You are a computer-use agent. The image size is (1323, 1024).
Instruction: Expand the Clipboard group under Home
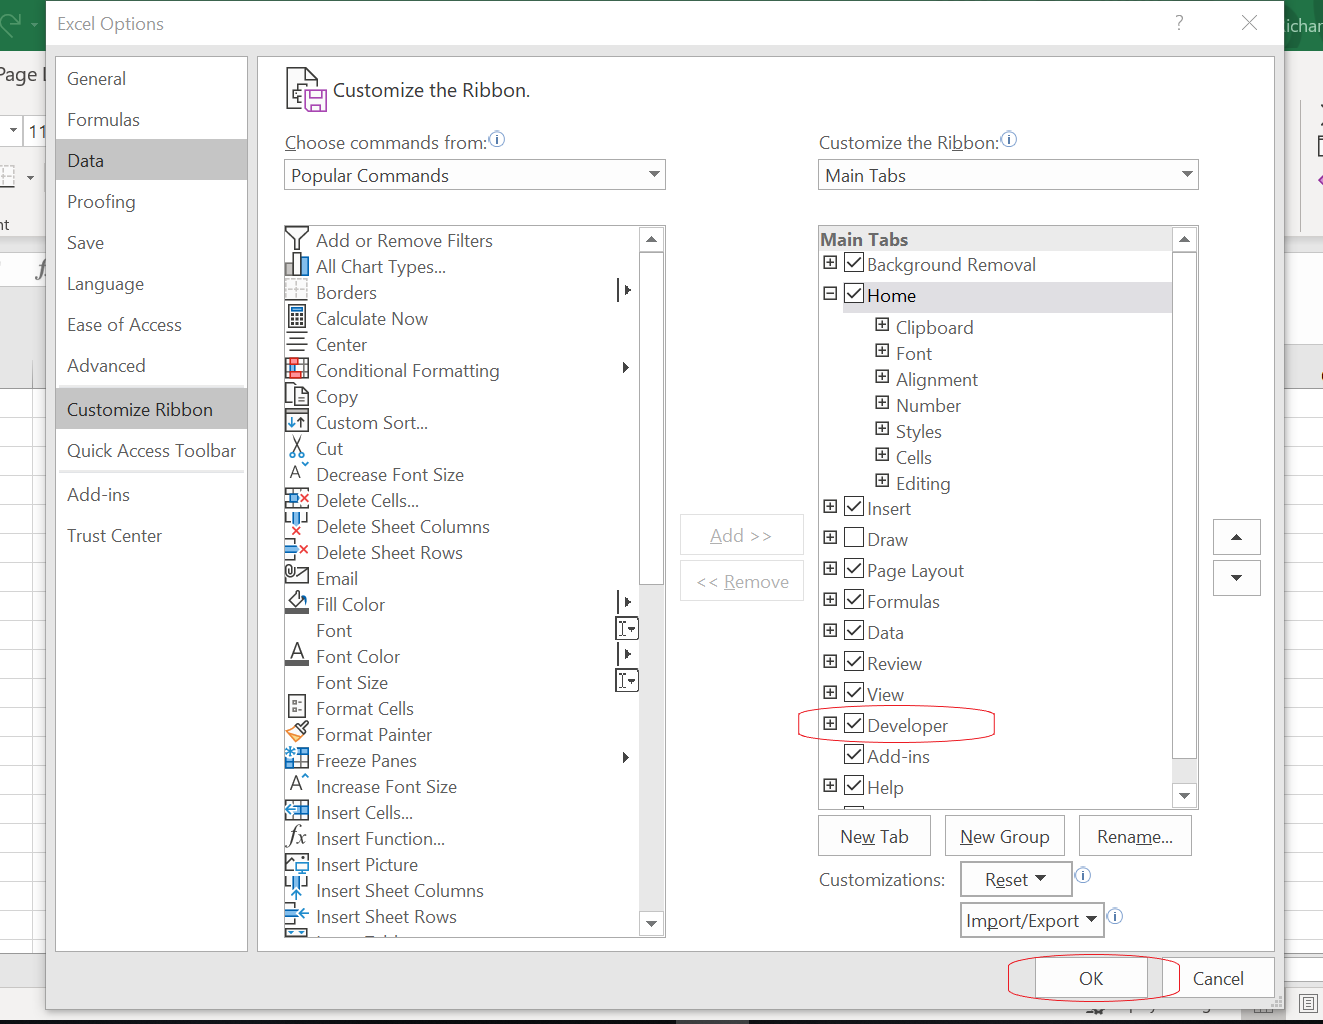pyautogui.click(x=882, y=325)
